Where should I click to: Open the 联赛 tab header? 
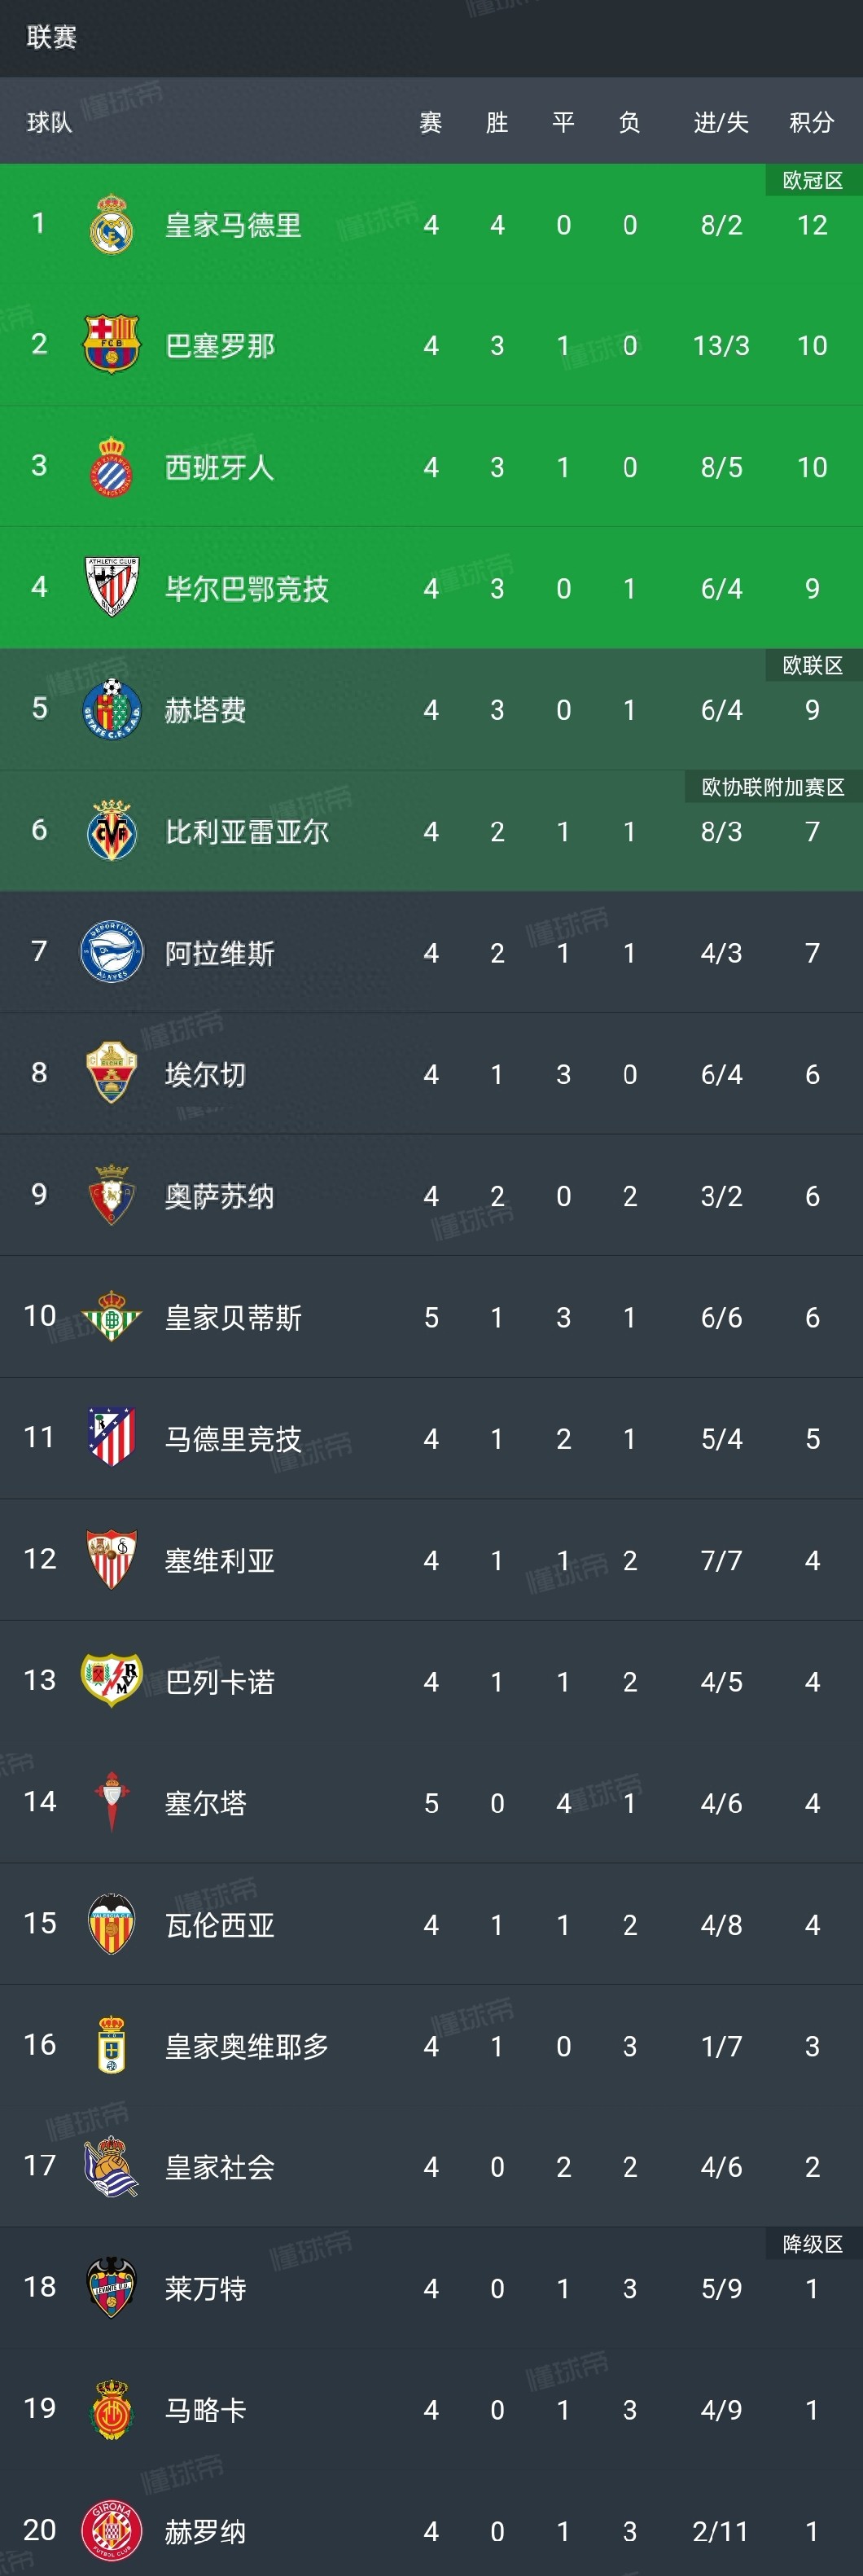pyautogui.click(x=51, y=37)
